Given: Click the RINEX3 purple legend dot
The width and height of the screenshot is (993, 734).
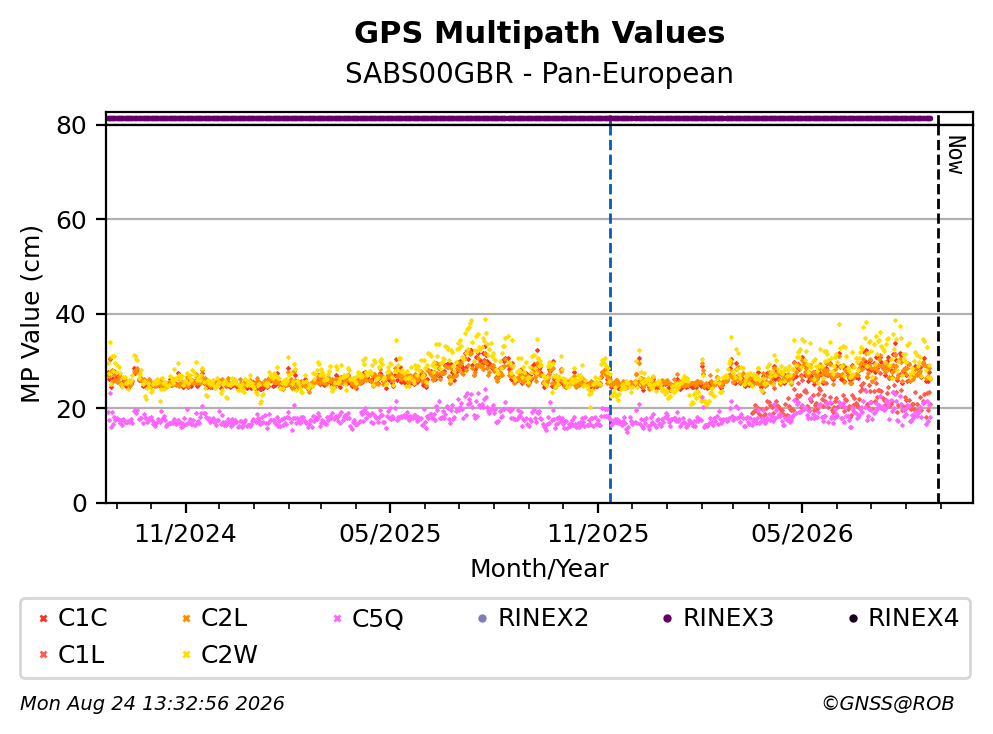Looking at the screenshot, I should tap(667, 618).
